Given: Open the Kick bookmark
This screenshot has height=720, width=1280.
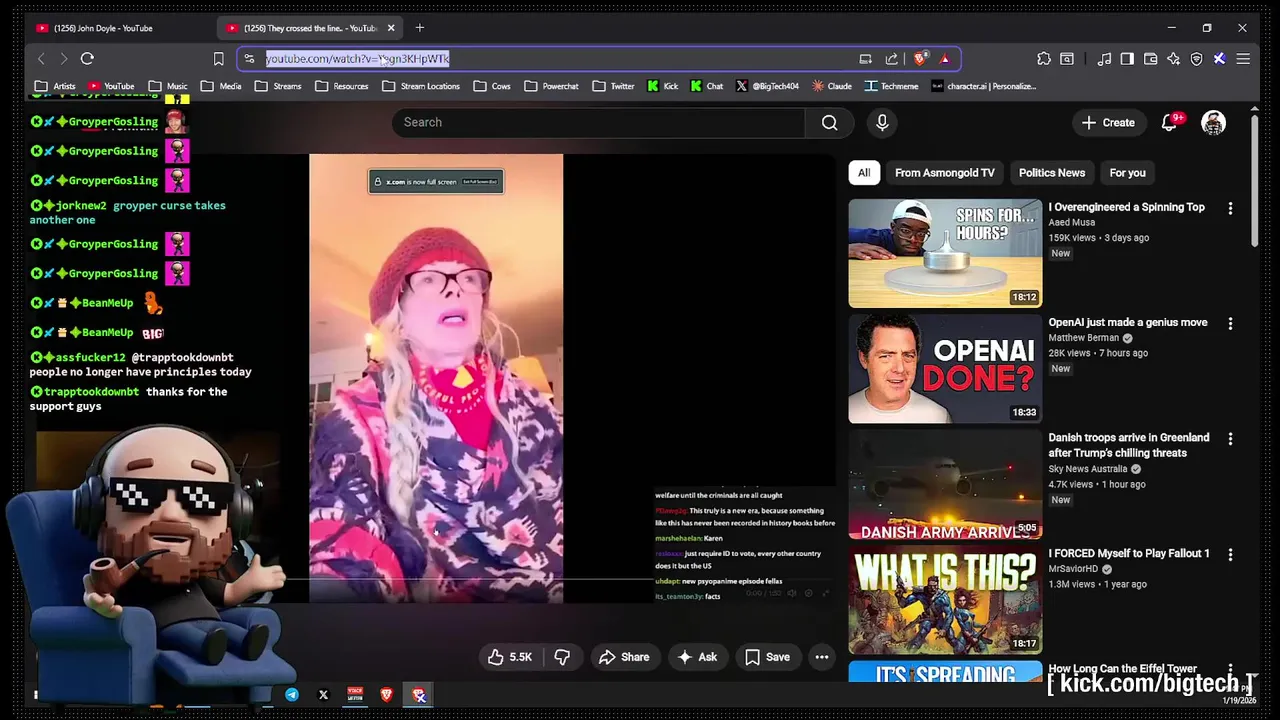Looking at the screenshot, I should coord(662,86).
